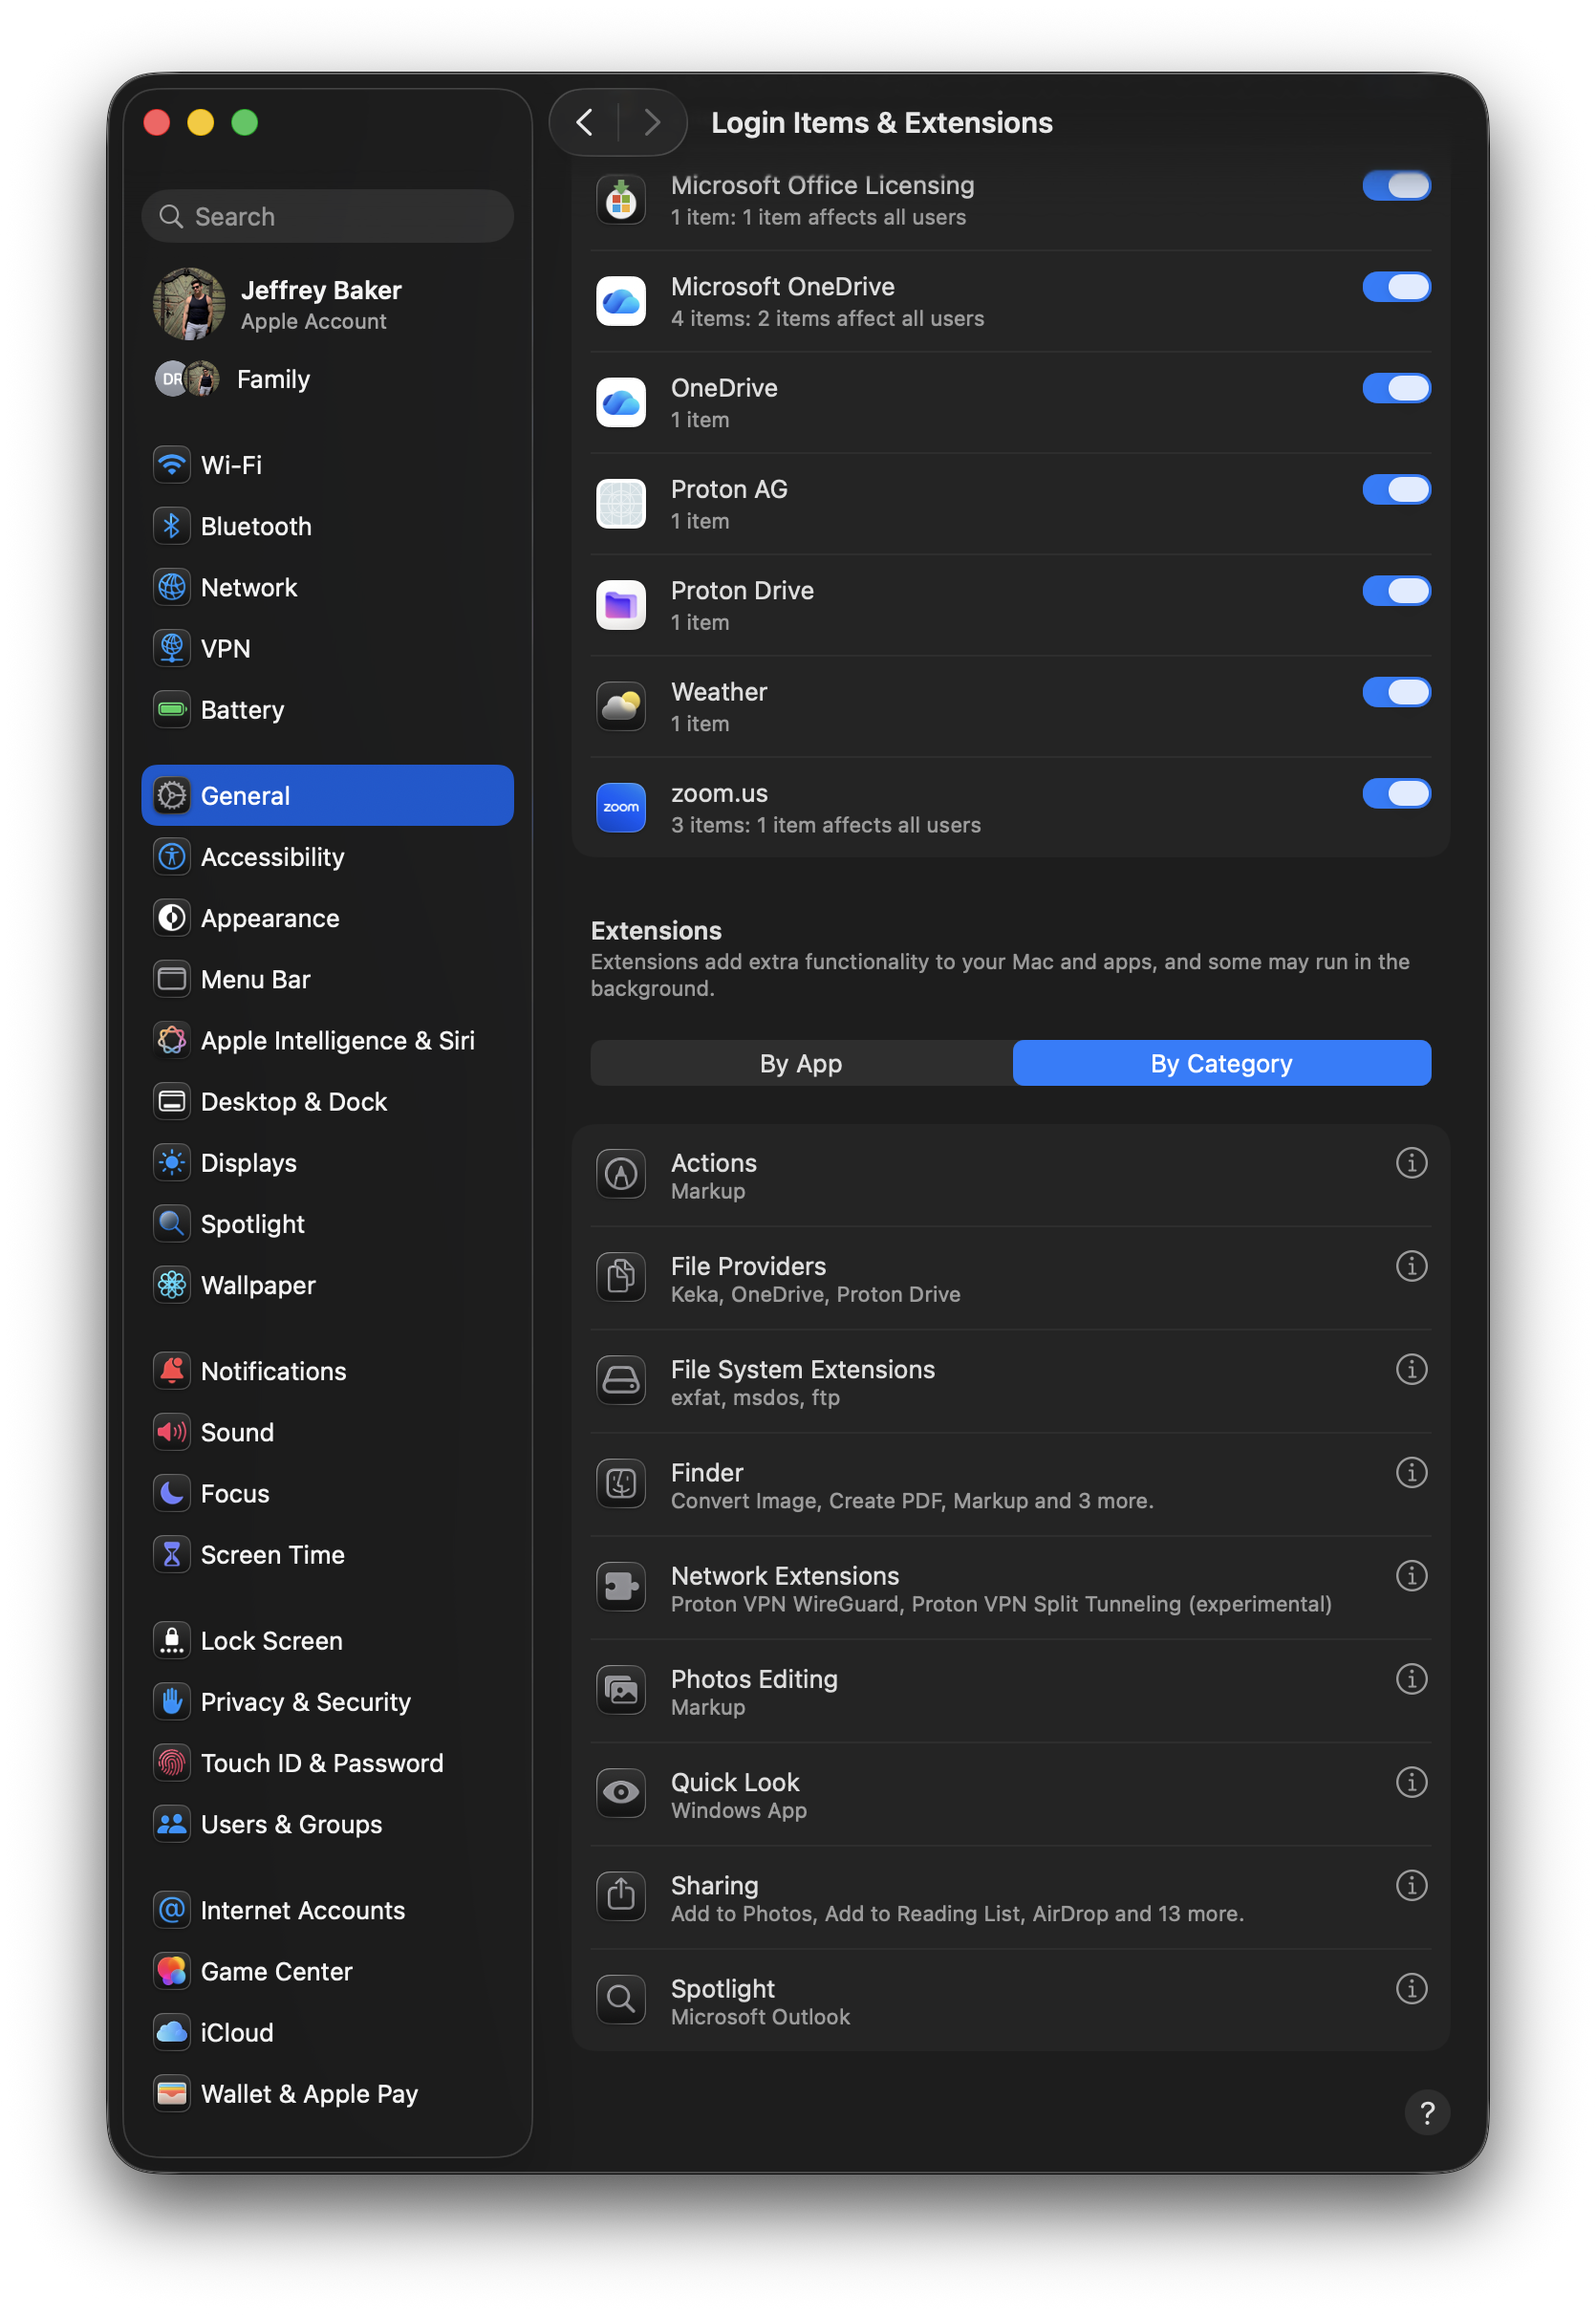Open the Jeffrey Baker Apple Account
The width and height of the screenshot is (1596, 2315).
[320, 304]
